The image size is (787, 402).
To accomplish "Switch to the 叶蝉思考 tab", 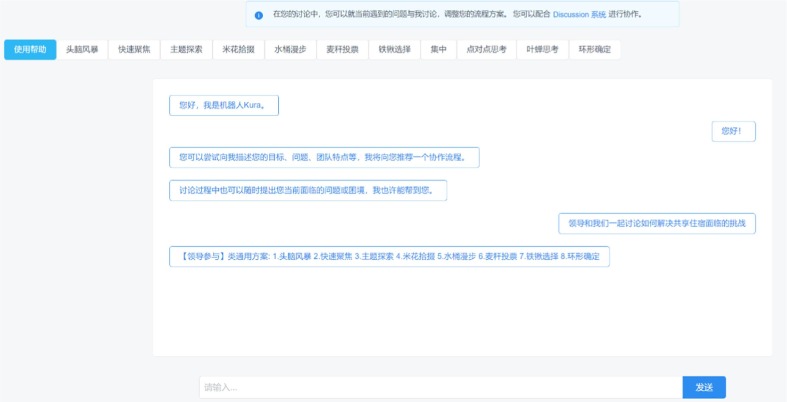I will click(x=543, y=49).
